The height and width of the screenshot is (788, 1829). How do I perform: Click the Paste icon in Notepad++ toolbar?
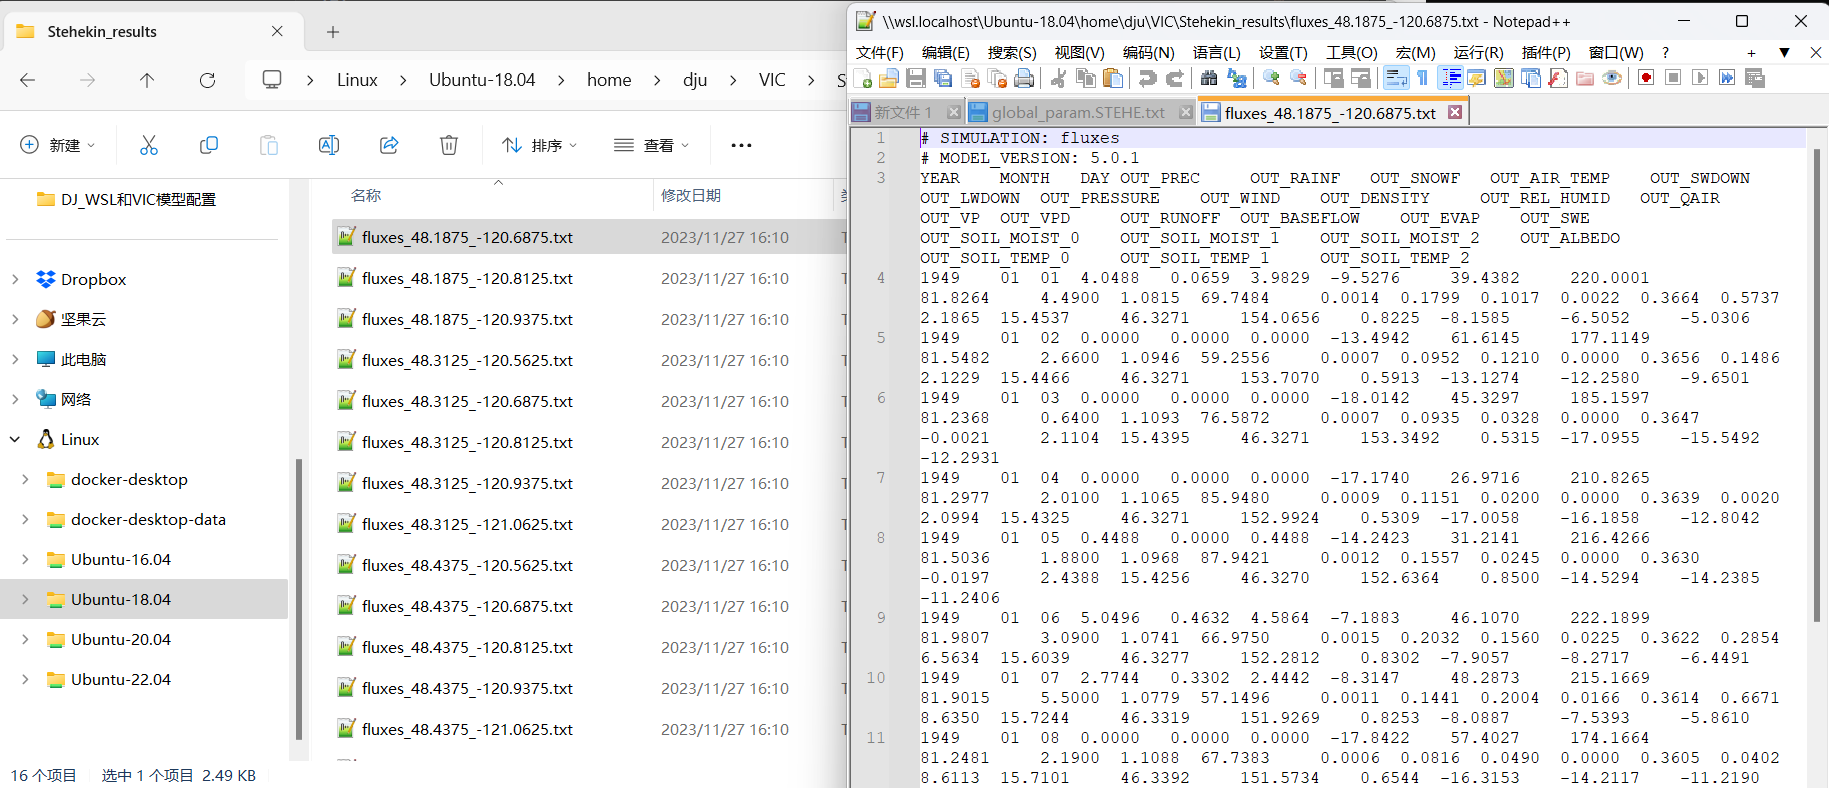point(1112,78)
